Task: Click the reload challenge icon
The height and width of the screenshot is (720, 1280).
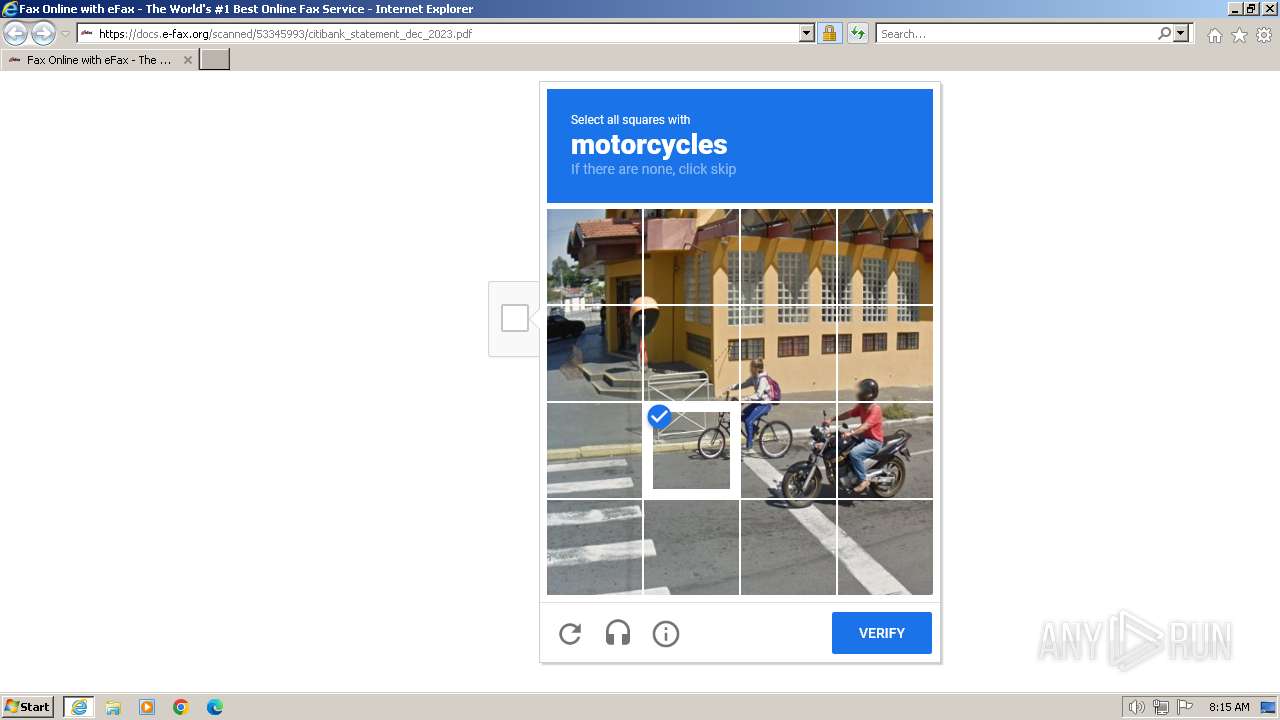Action: click(570, 634)
